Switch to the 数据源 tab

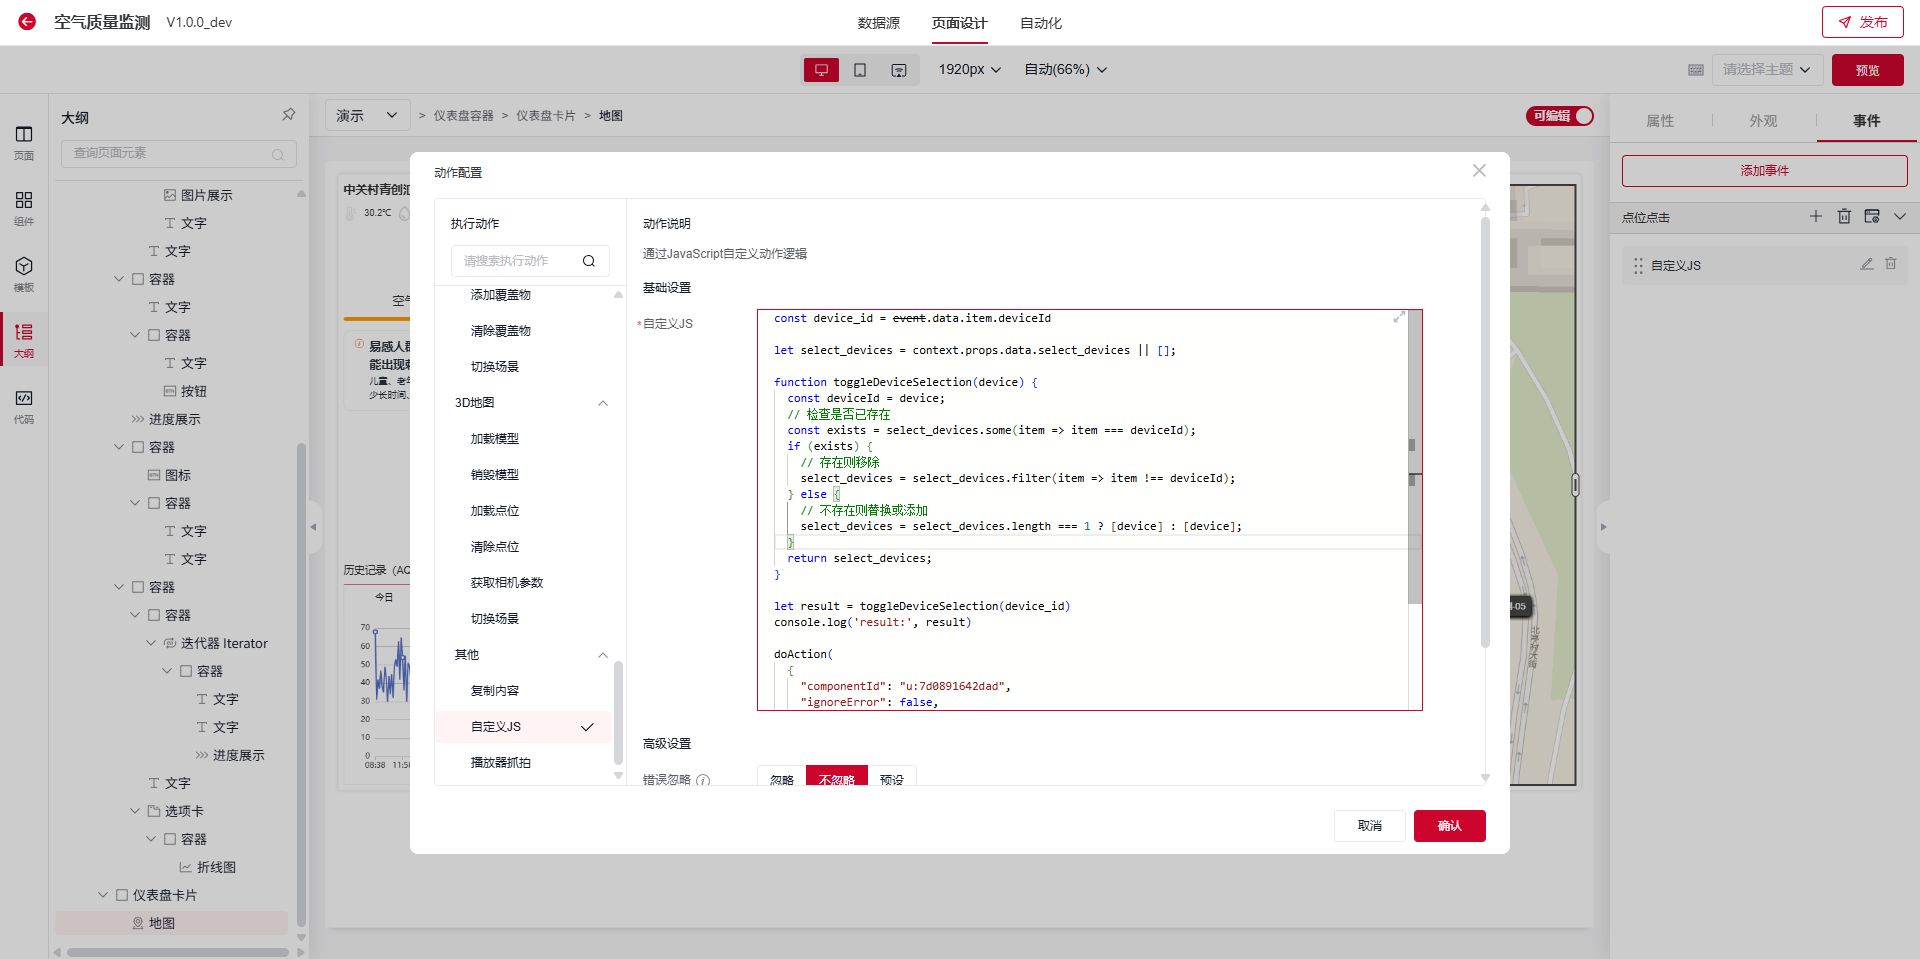(878, 23)
